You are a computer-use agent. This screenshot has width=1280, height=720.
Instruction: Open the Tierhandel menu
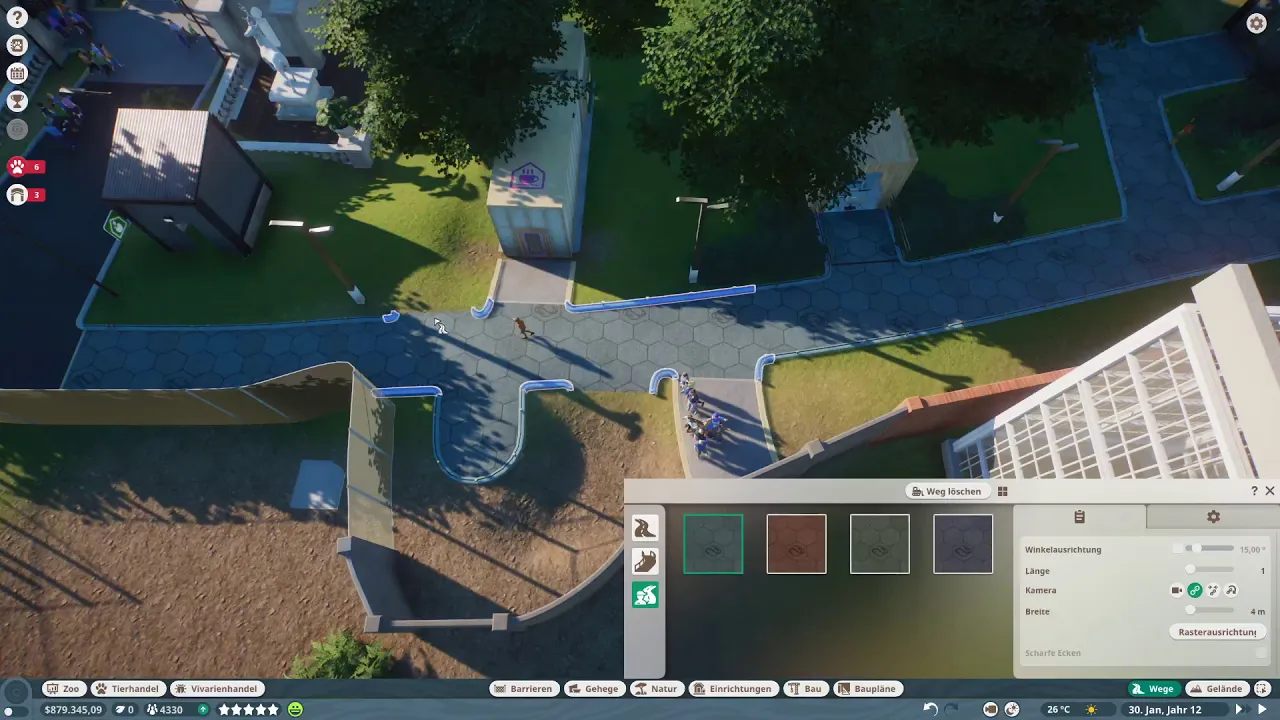point(128,689)
